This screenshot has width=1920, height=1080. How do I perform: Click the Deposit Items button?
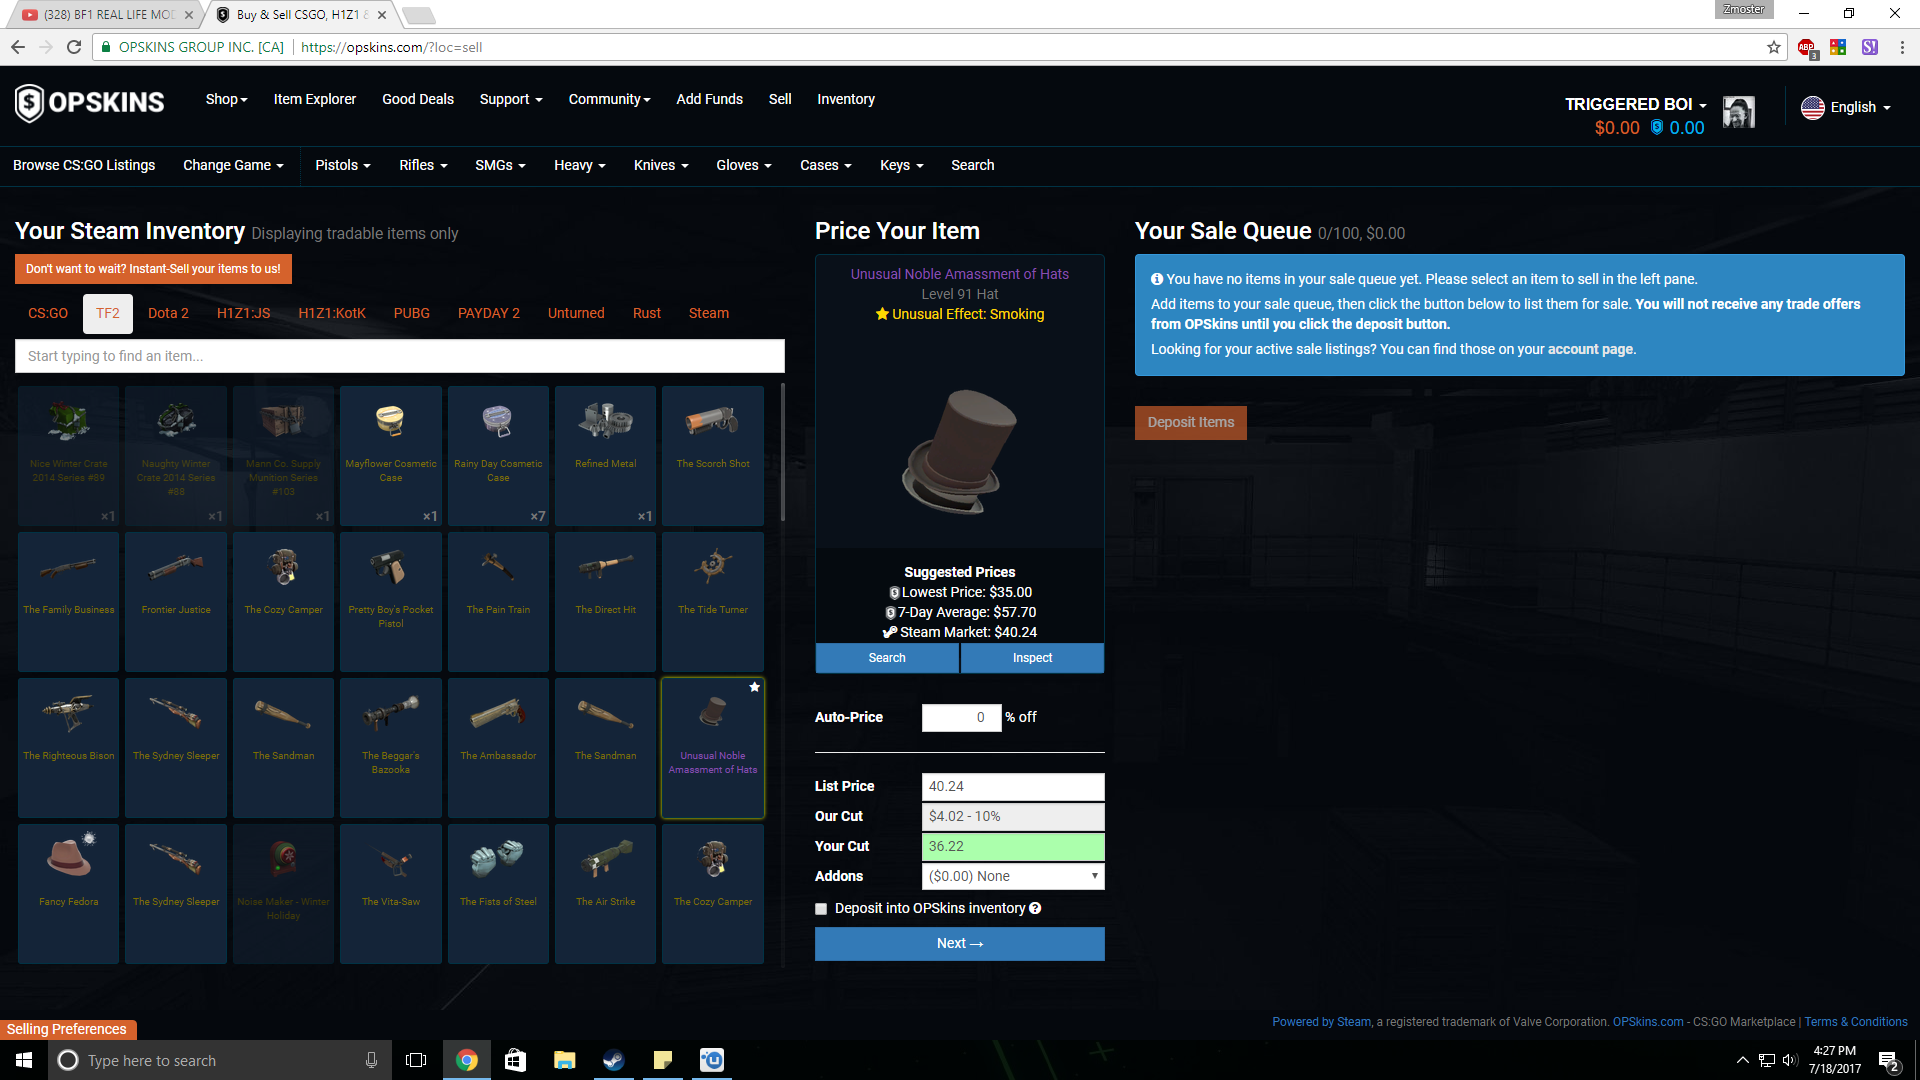tap(1191, 422)
